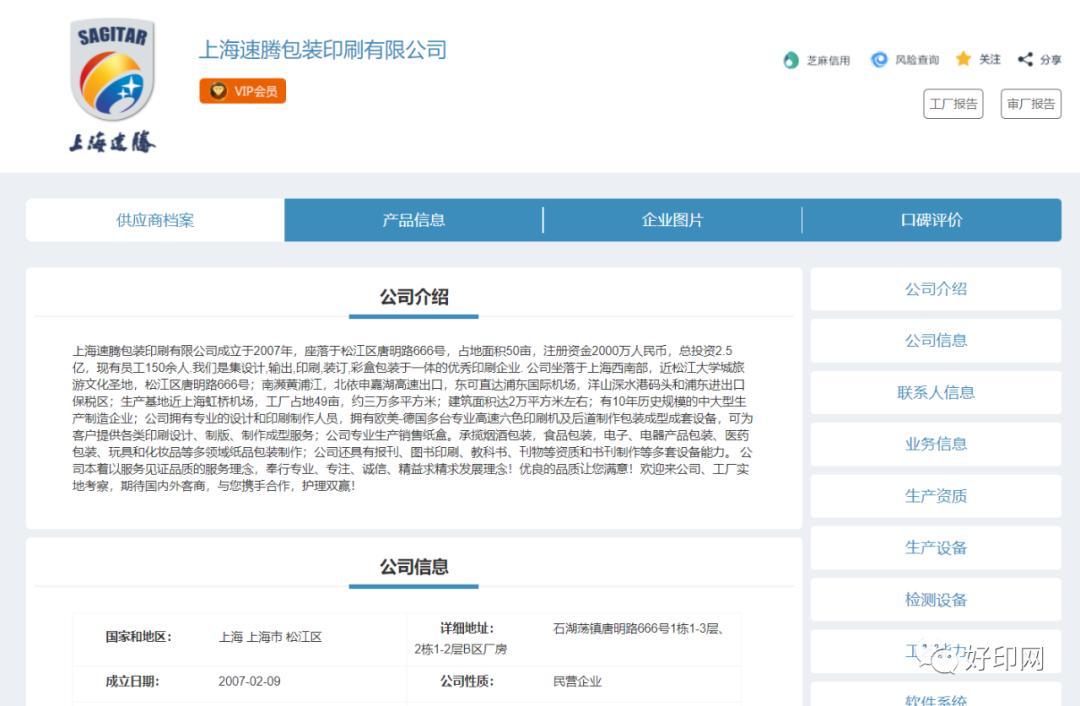The image size is (1080, 706).
Task: Click the 软件系统 sidebar link
Action: coord(935,699)
